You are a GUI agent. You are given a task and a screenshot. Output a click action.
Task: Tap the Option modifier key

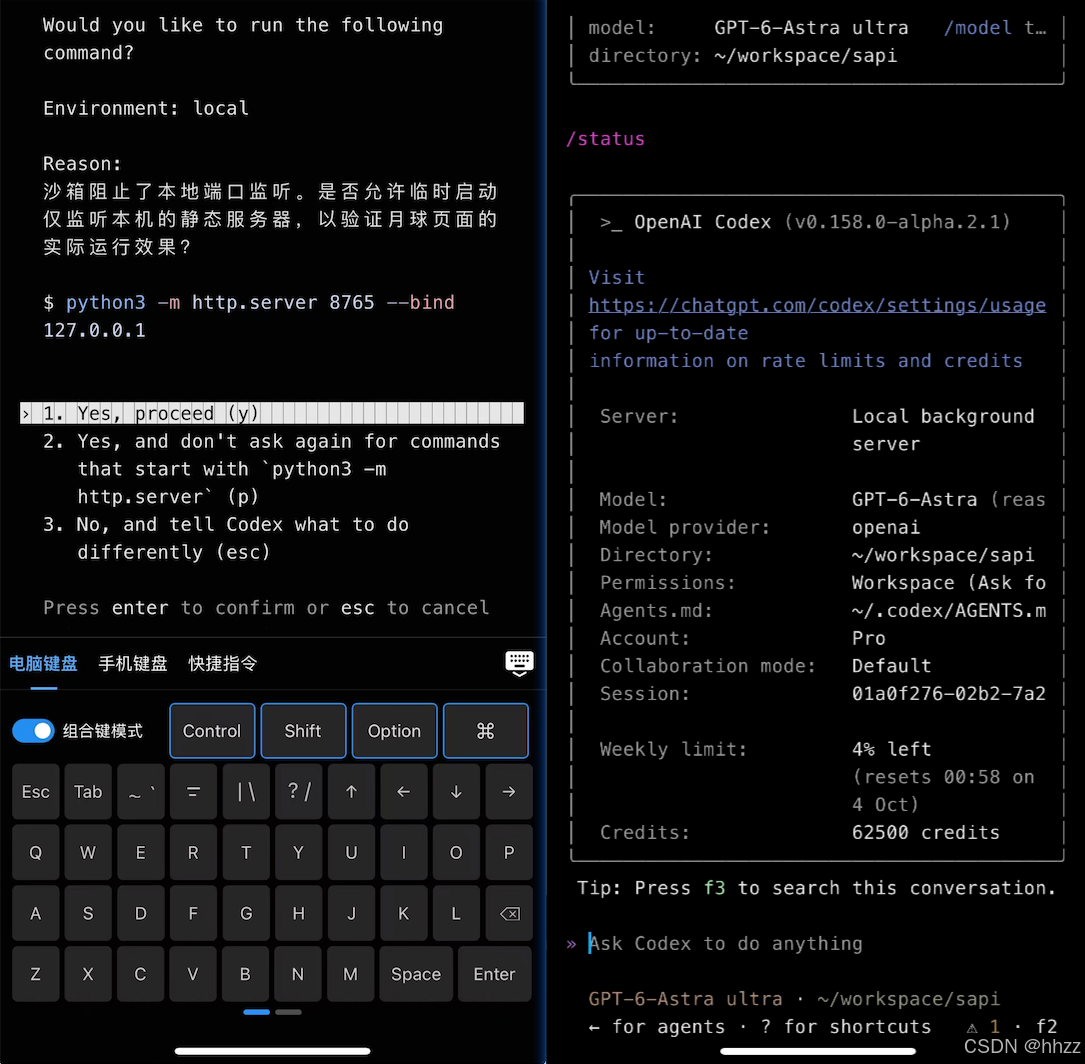point(394,731)
